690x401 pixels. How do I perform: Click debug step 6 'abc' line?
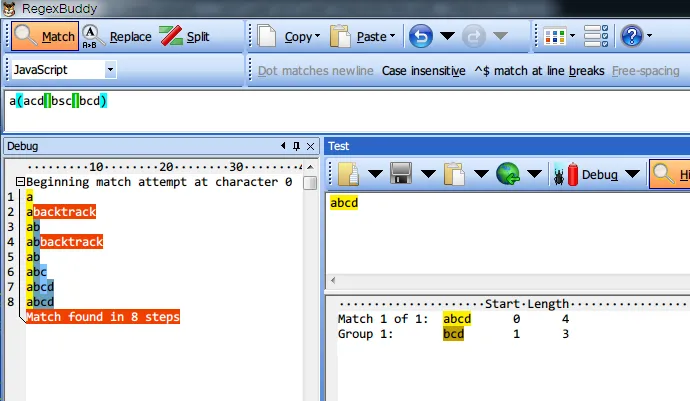click(x=36, y=272)
